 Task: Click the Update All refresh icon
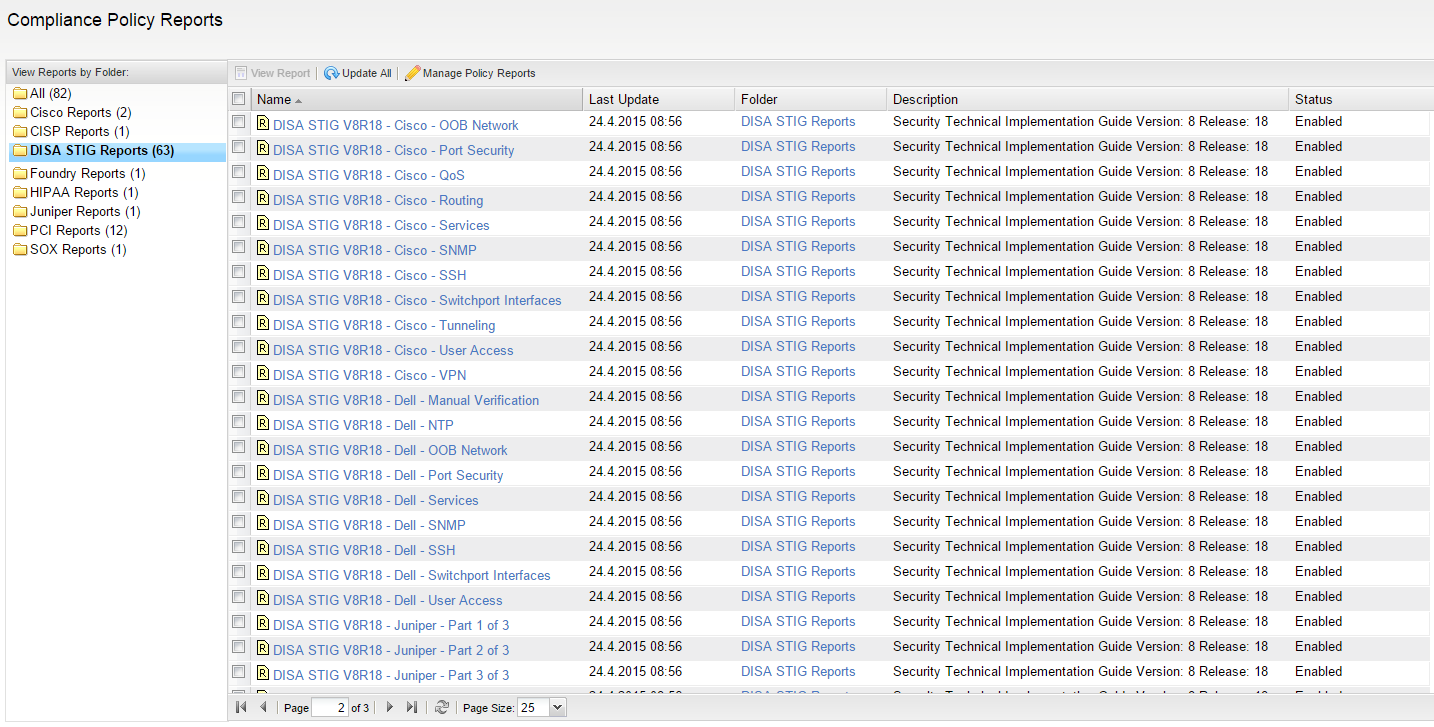click(331, 73)
